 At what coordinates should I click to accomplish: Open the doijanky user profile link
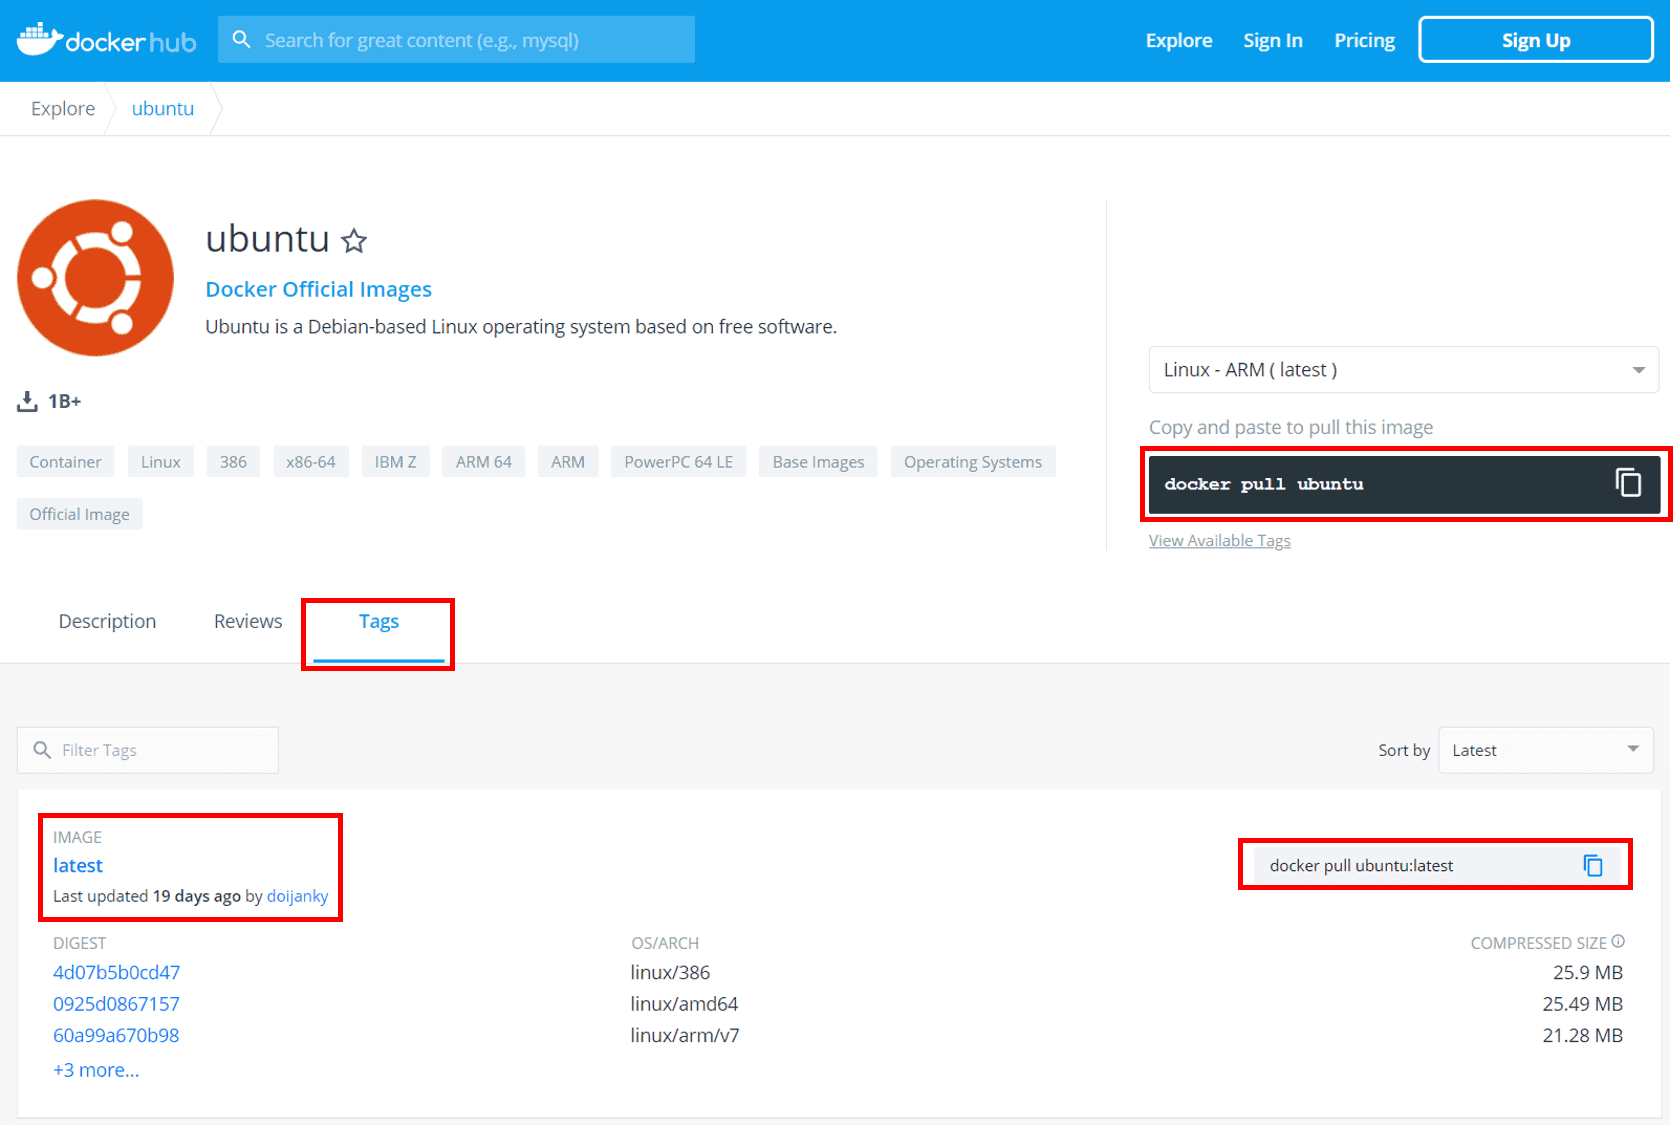(x=297, y=896)
